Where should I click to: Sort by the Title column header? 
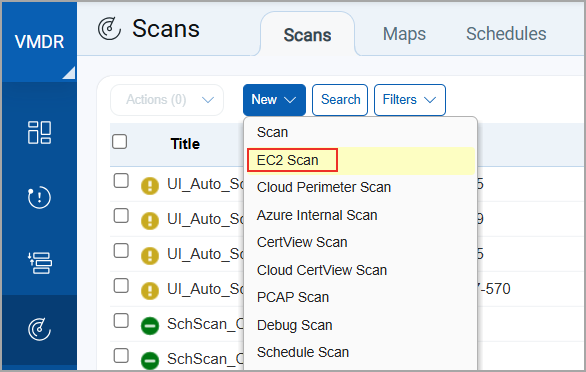point(185,144)
